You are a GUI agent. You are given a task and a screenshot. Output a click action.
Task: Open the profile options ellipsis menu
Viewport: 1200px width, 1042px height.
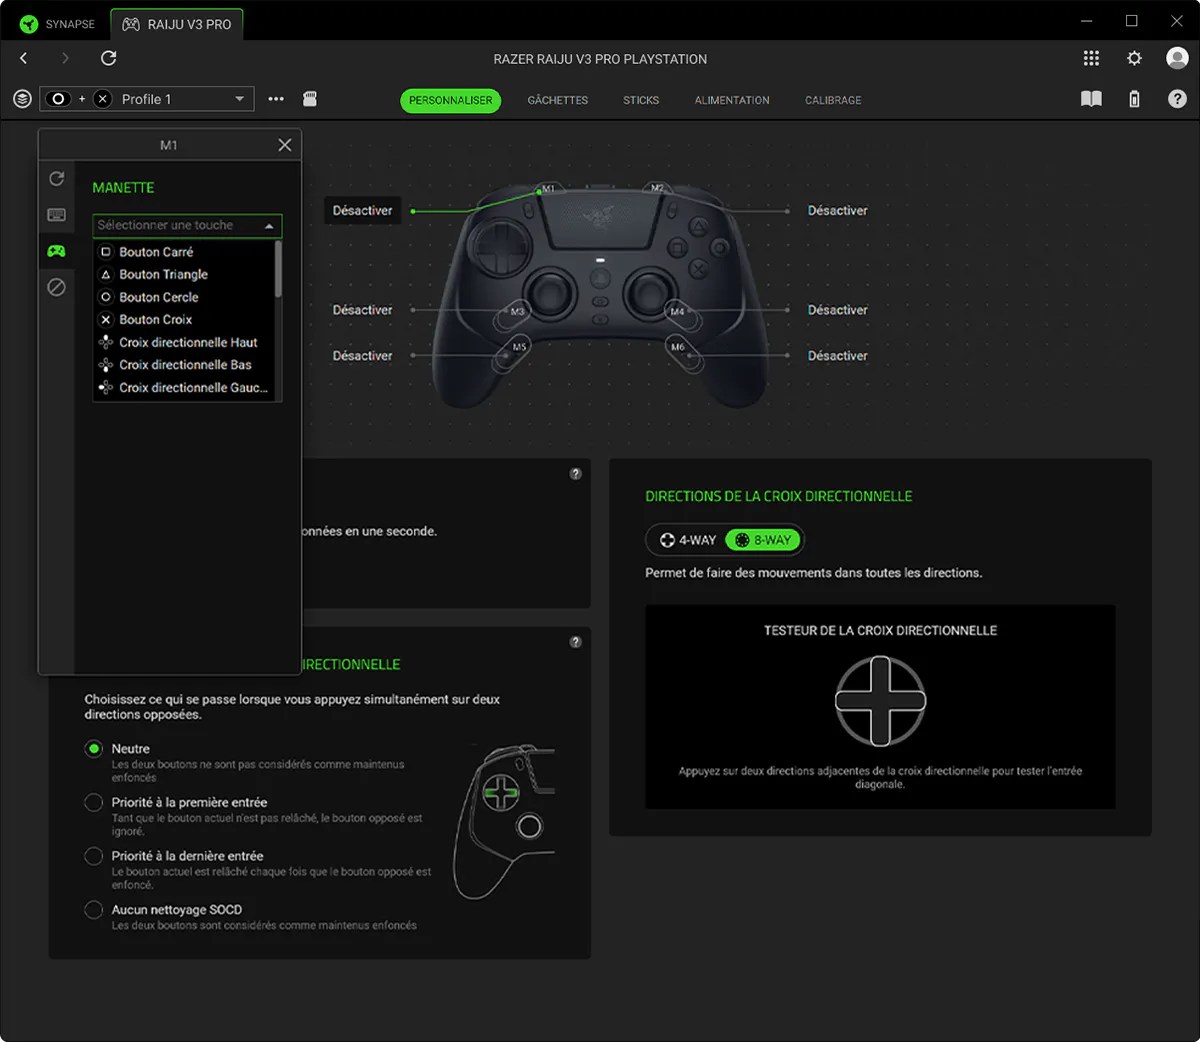[276, 99]
